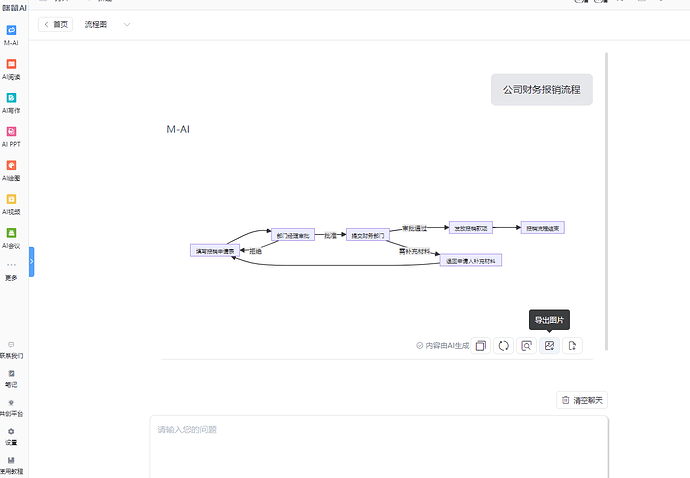
Task: Click the 导出图片 export image icon
Action: pyautogui.click(x=549, y=346)
